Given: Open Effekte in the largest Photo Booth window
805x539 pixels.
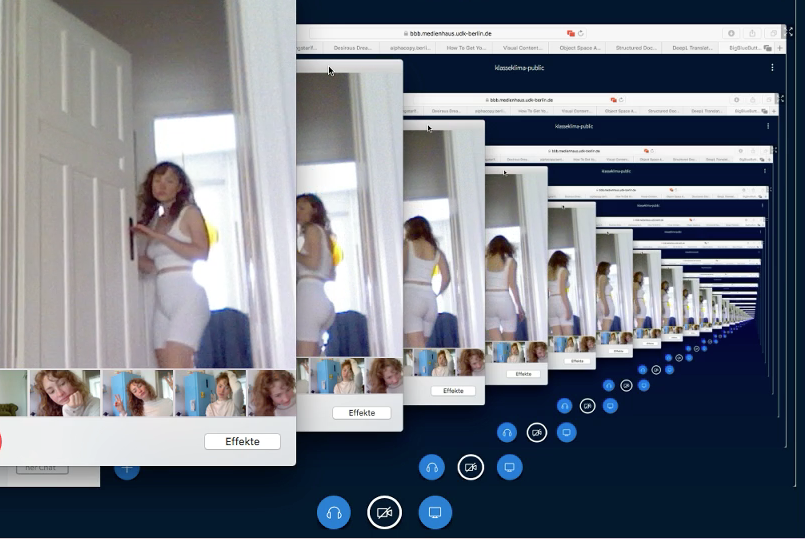Looking at the screenshot, I should [242, 441].
